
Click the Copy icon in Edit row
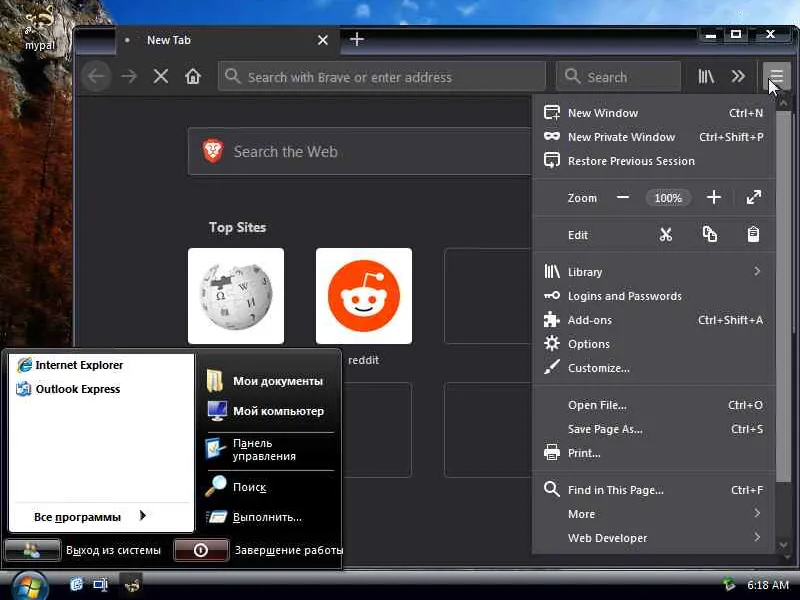tap(710, 235)
